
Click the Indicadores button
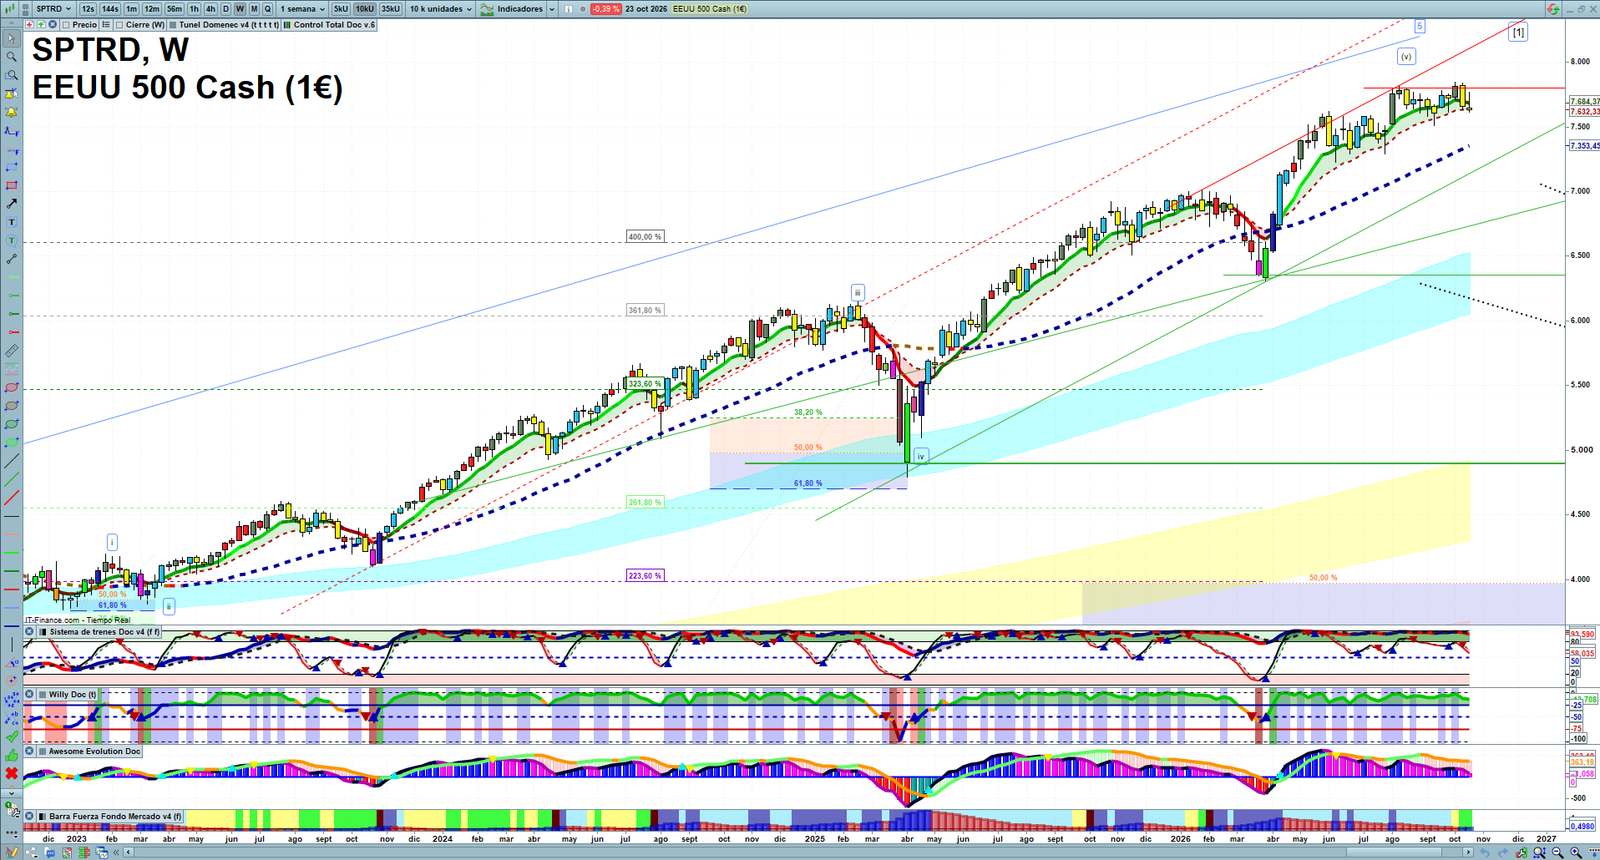click(513, 9)
